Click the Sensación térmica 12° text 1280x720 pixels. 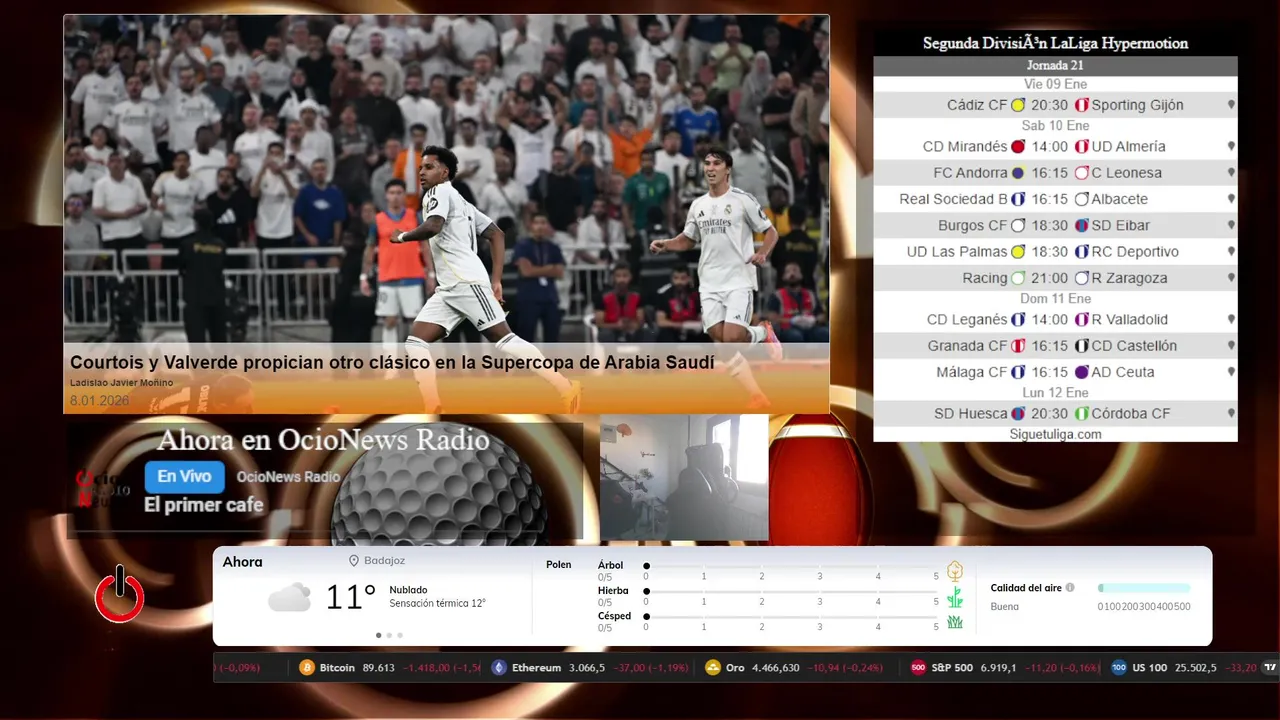click(x=437, y=603)
